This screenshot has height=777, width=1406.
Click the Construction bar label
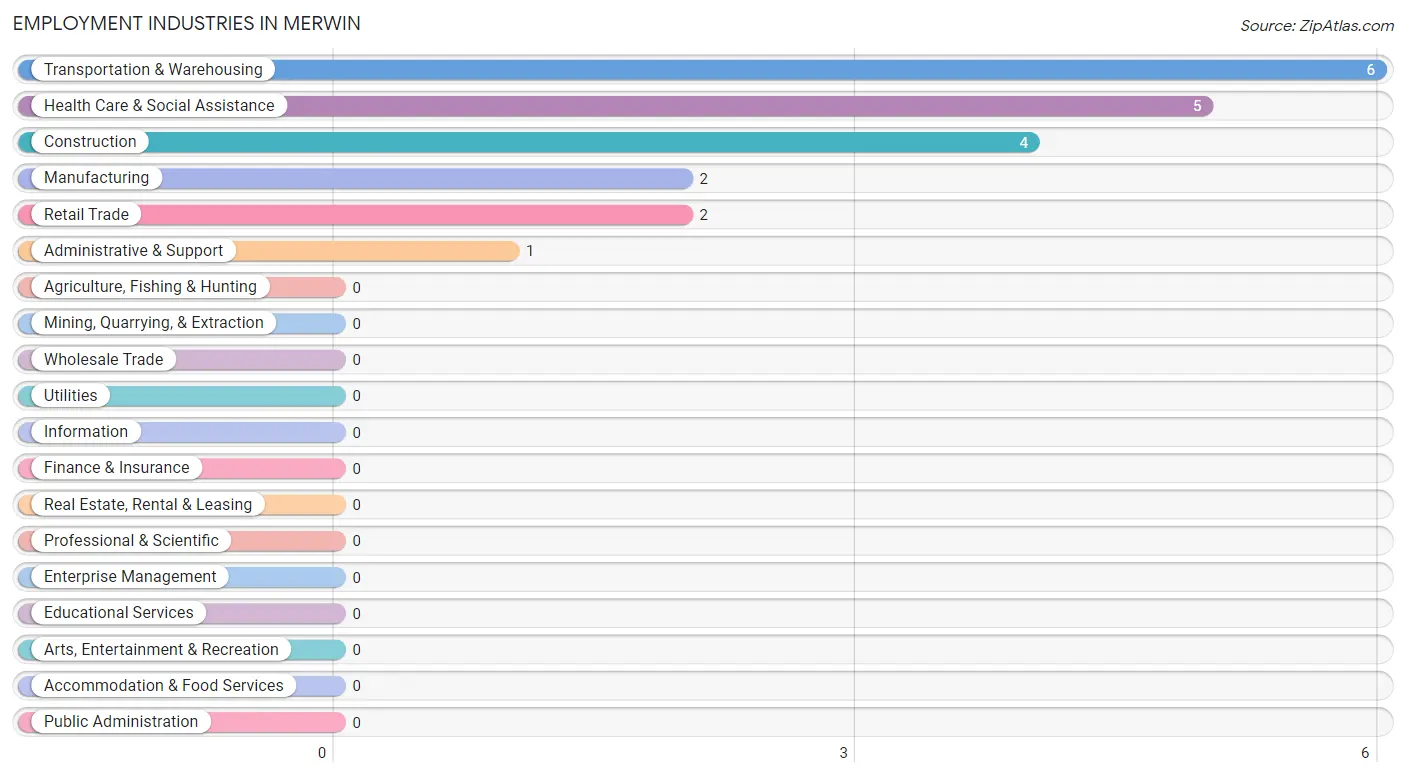pyautogui.click(x=90, y=141)
